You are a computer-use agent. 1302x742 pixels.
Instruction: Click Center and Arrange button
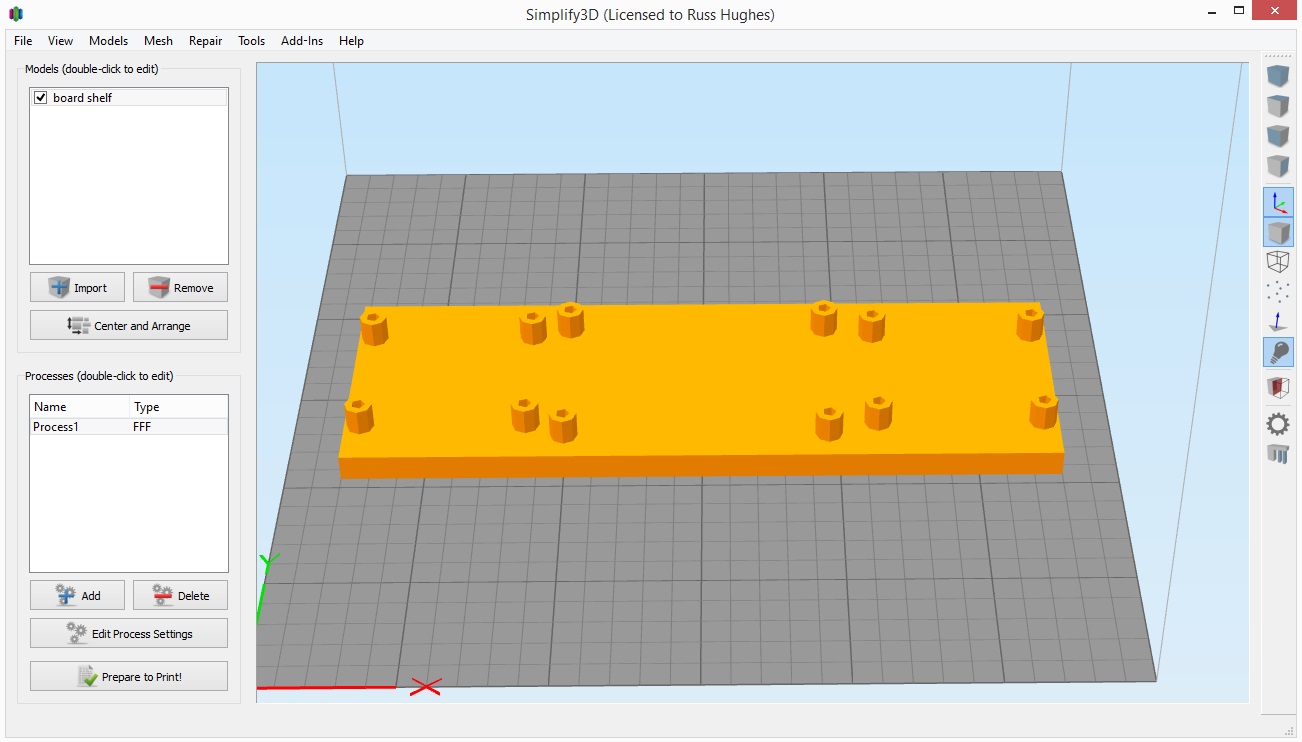click(129, 326)
